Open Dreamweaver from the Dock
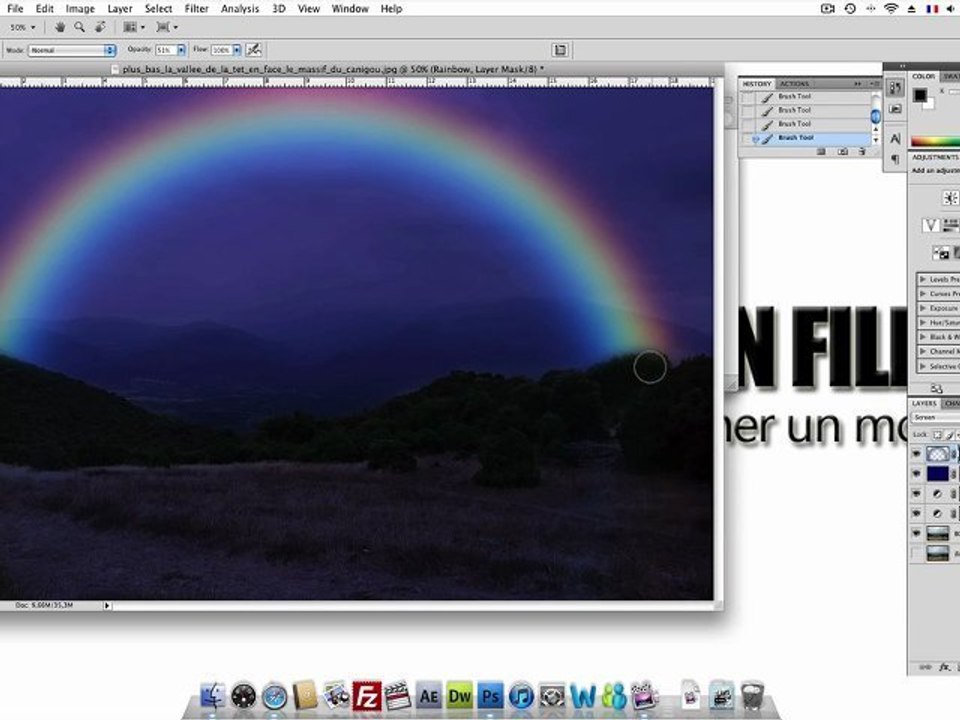960x720 pixels. (x=460, y=696)
